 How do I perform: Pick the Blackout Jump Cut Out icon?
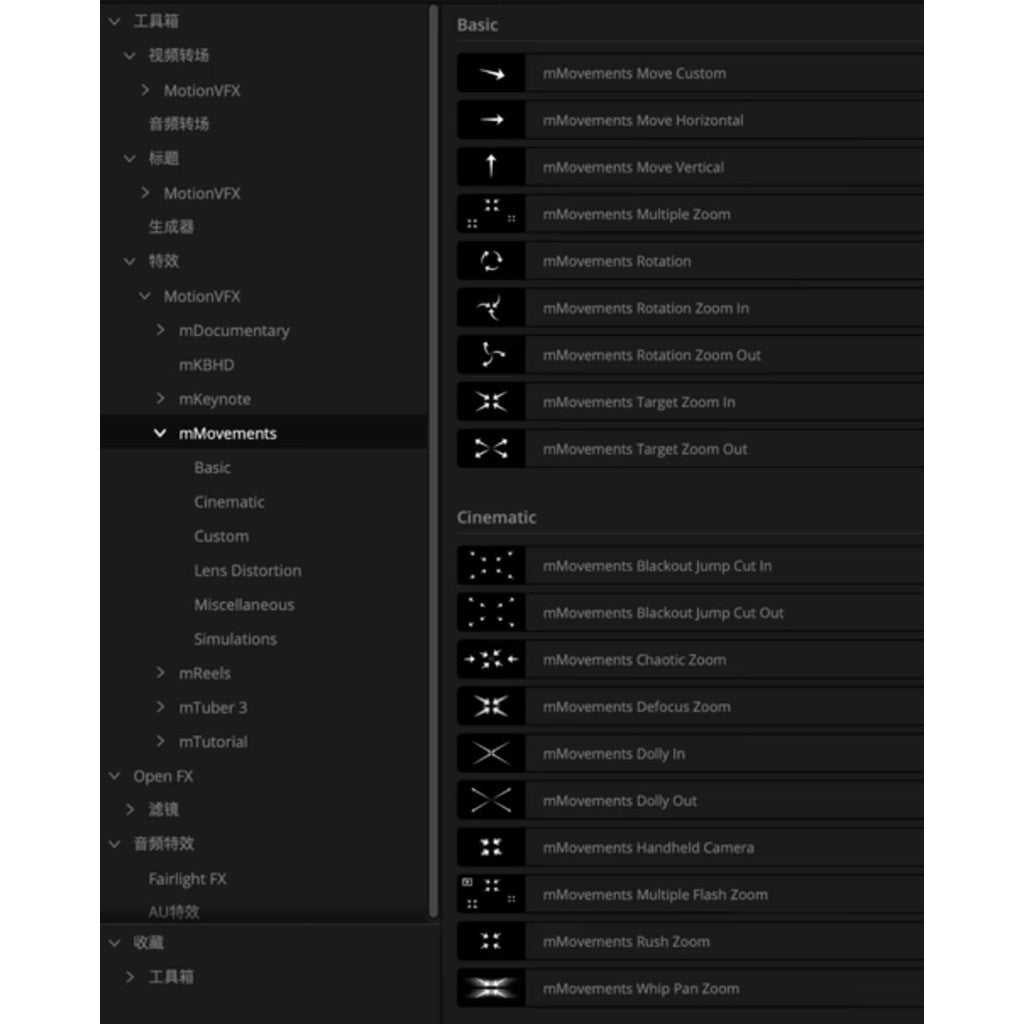tap(491, 613)
